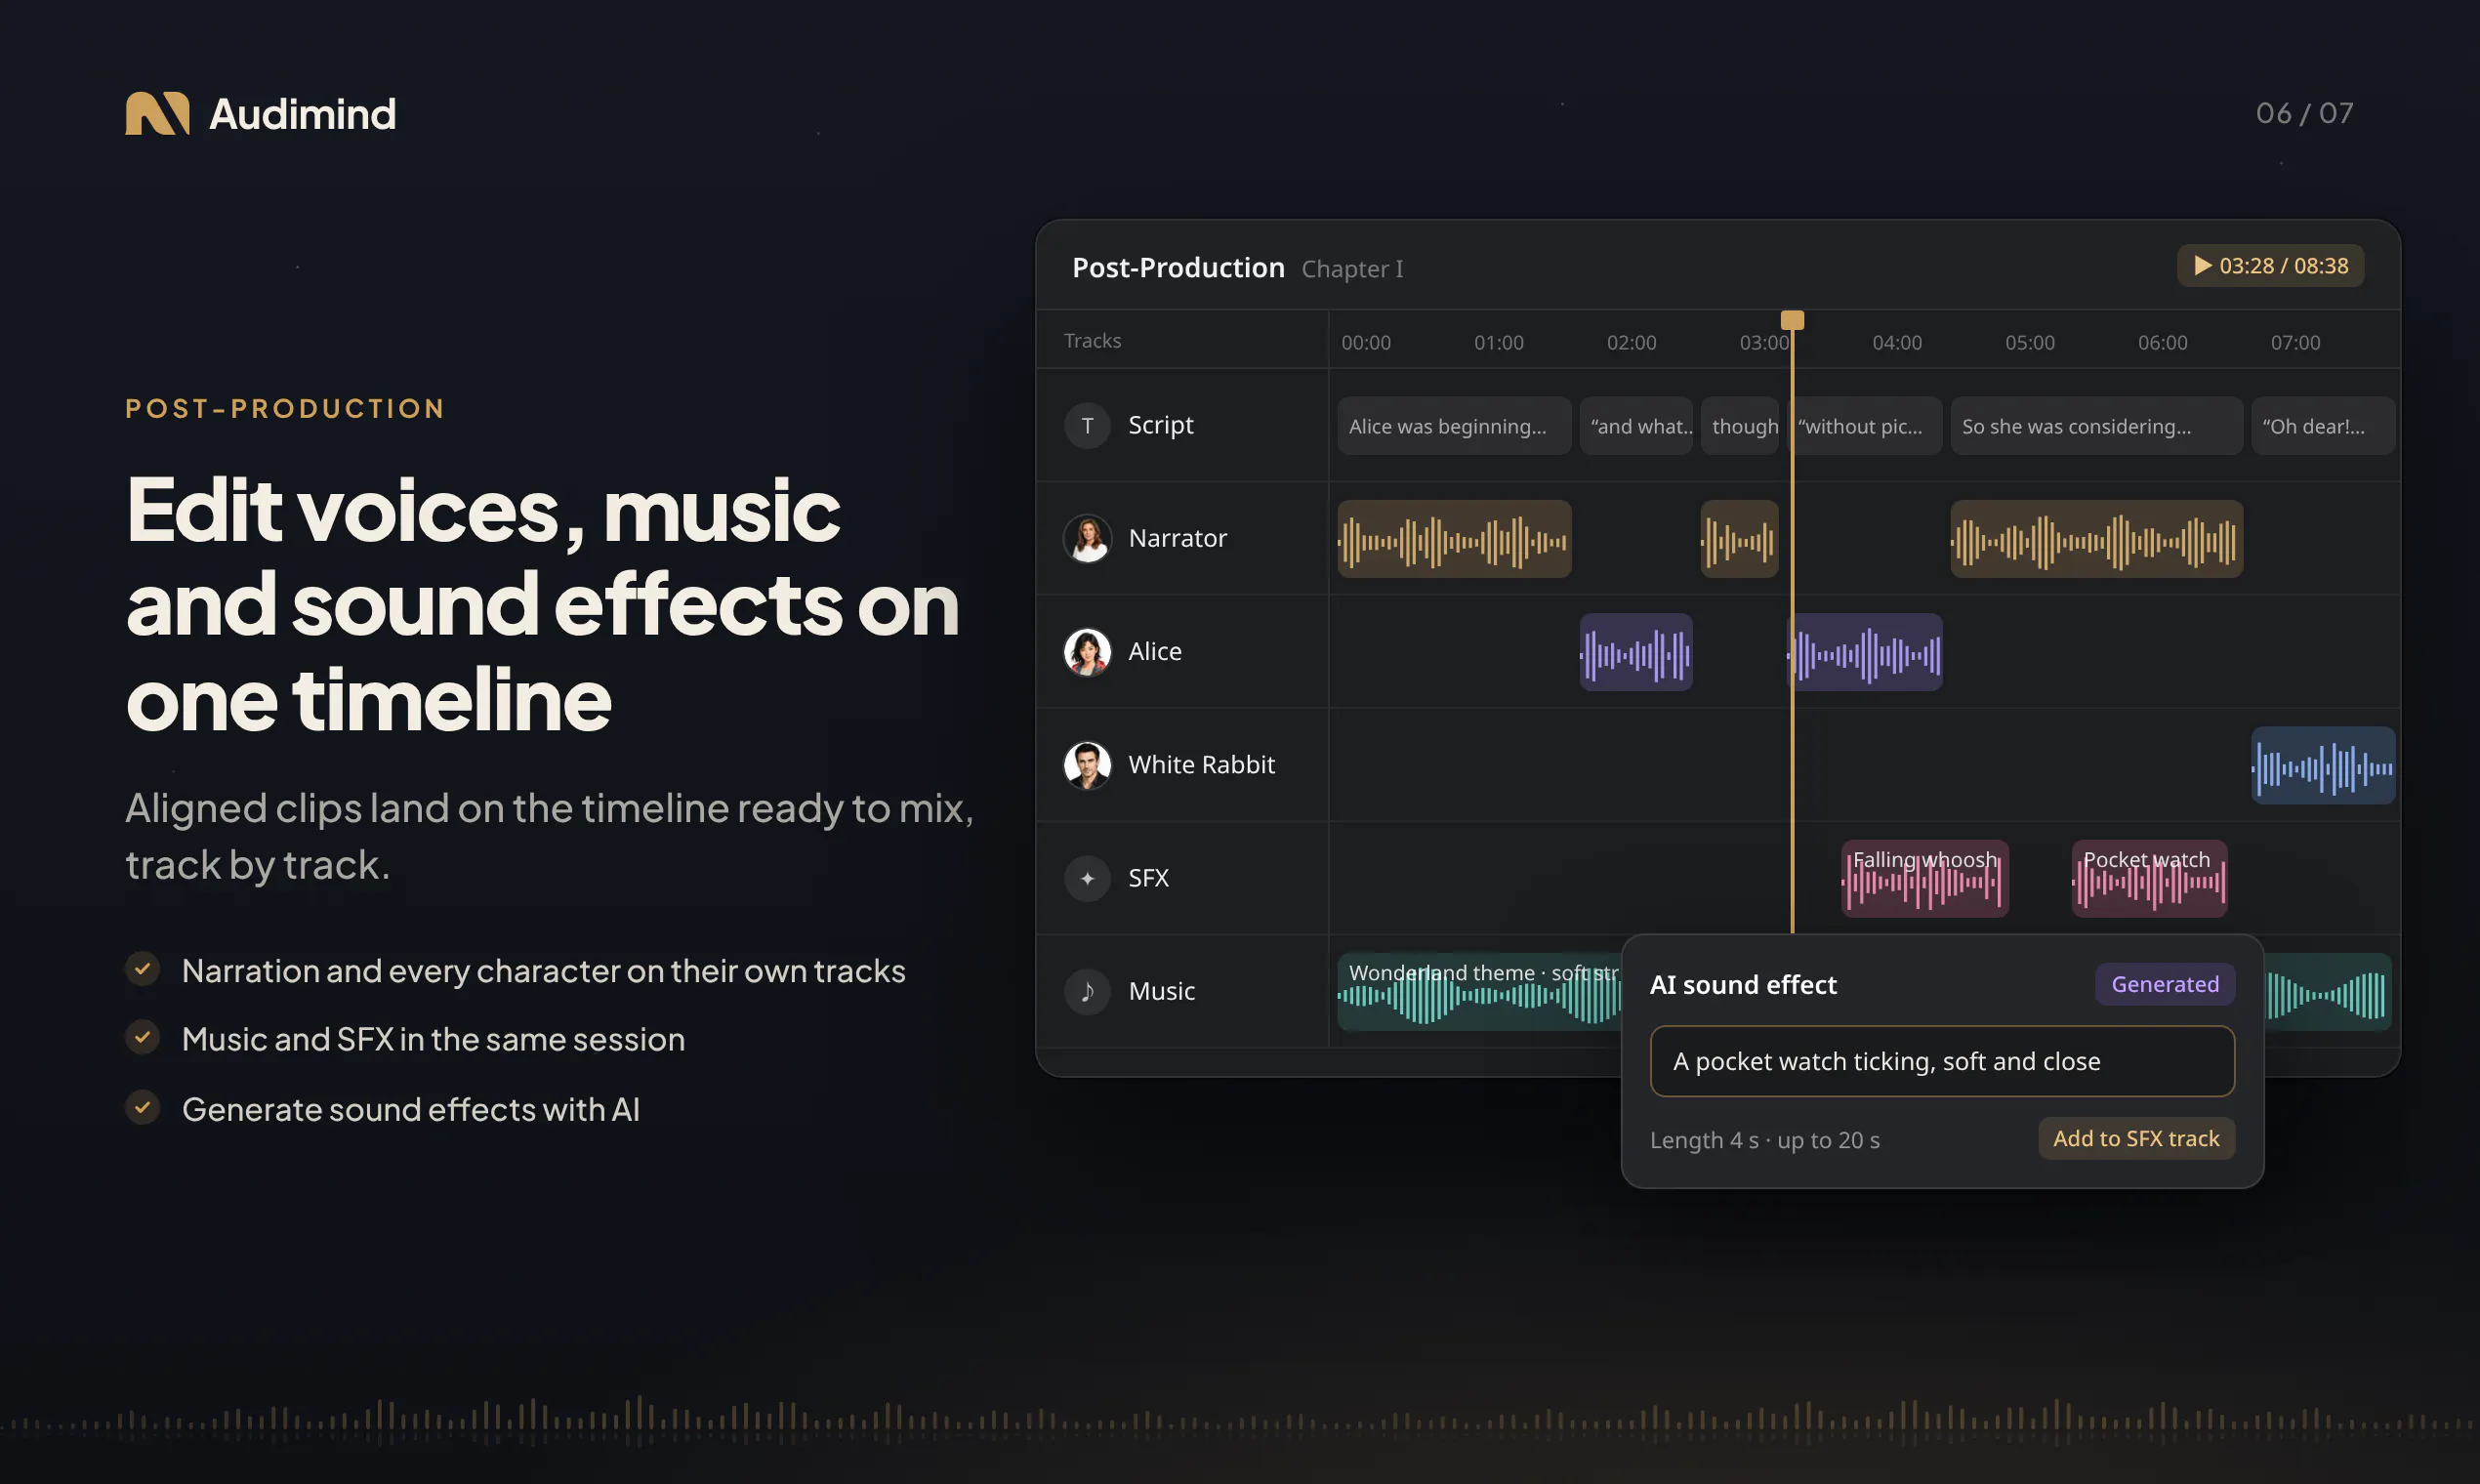2480x1484 pixels.
Task: Click the Narrator track label
Action: tap(1177, 538)
